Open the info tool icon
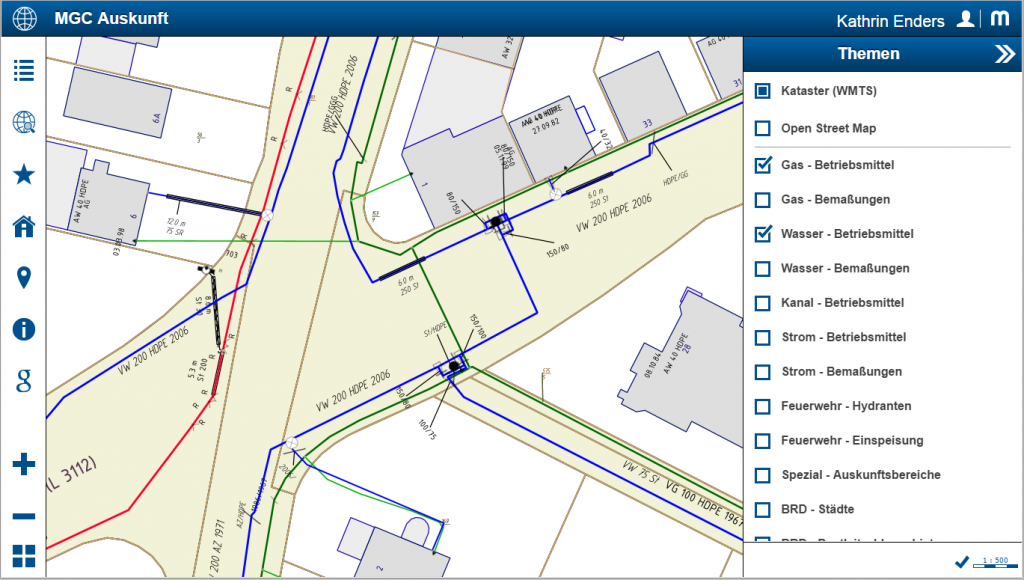 point(24,329)
